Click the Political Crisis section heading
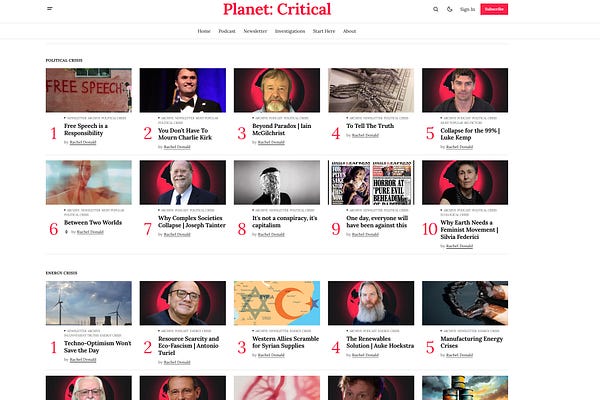 pos(64,60)
